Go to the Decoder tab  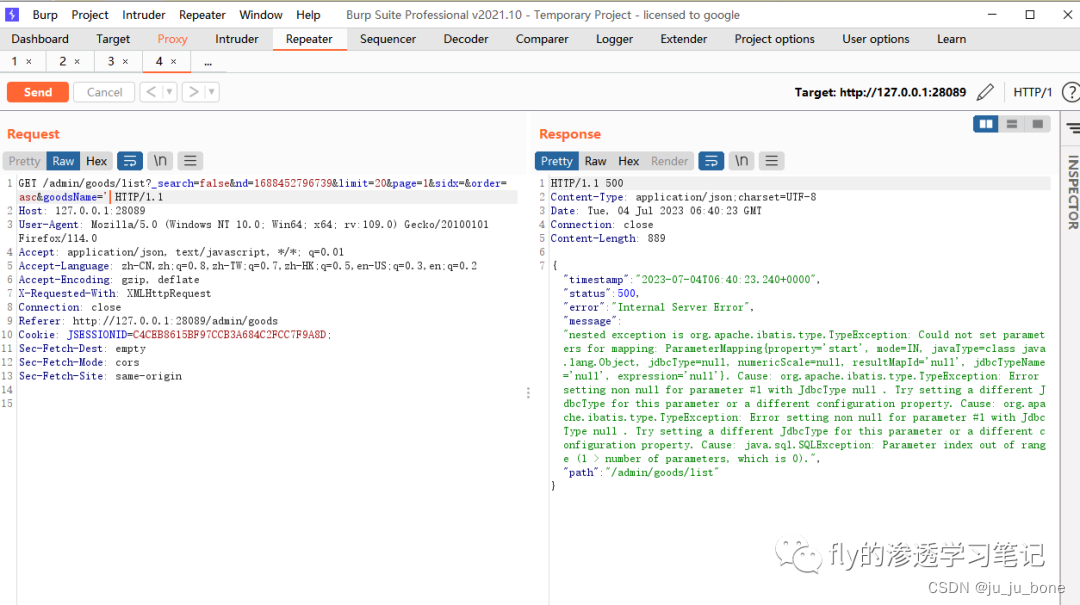466,39
